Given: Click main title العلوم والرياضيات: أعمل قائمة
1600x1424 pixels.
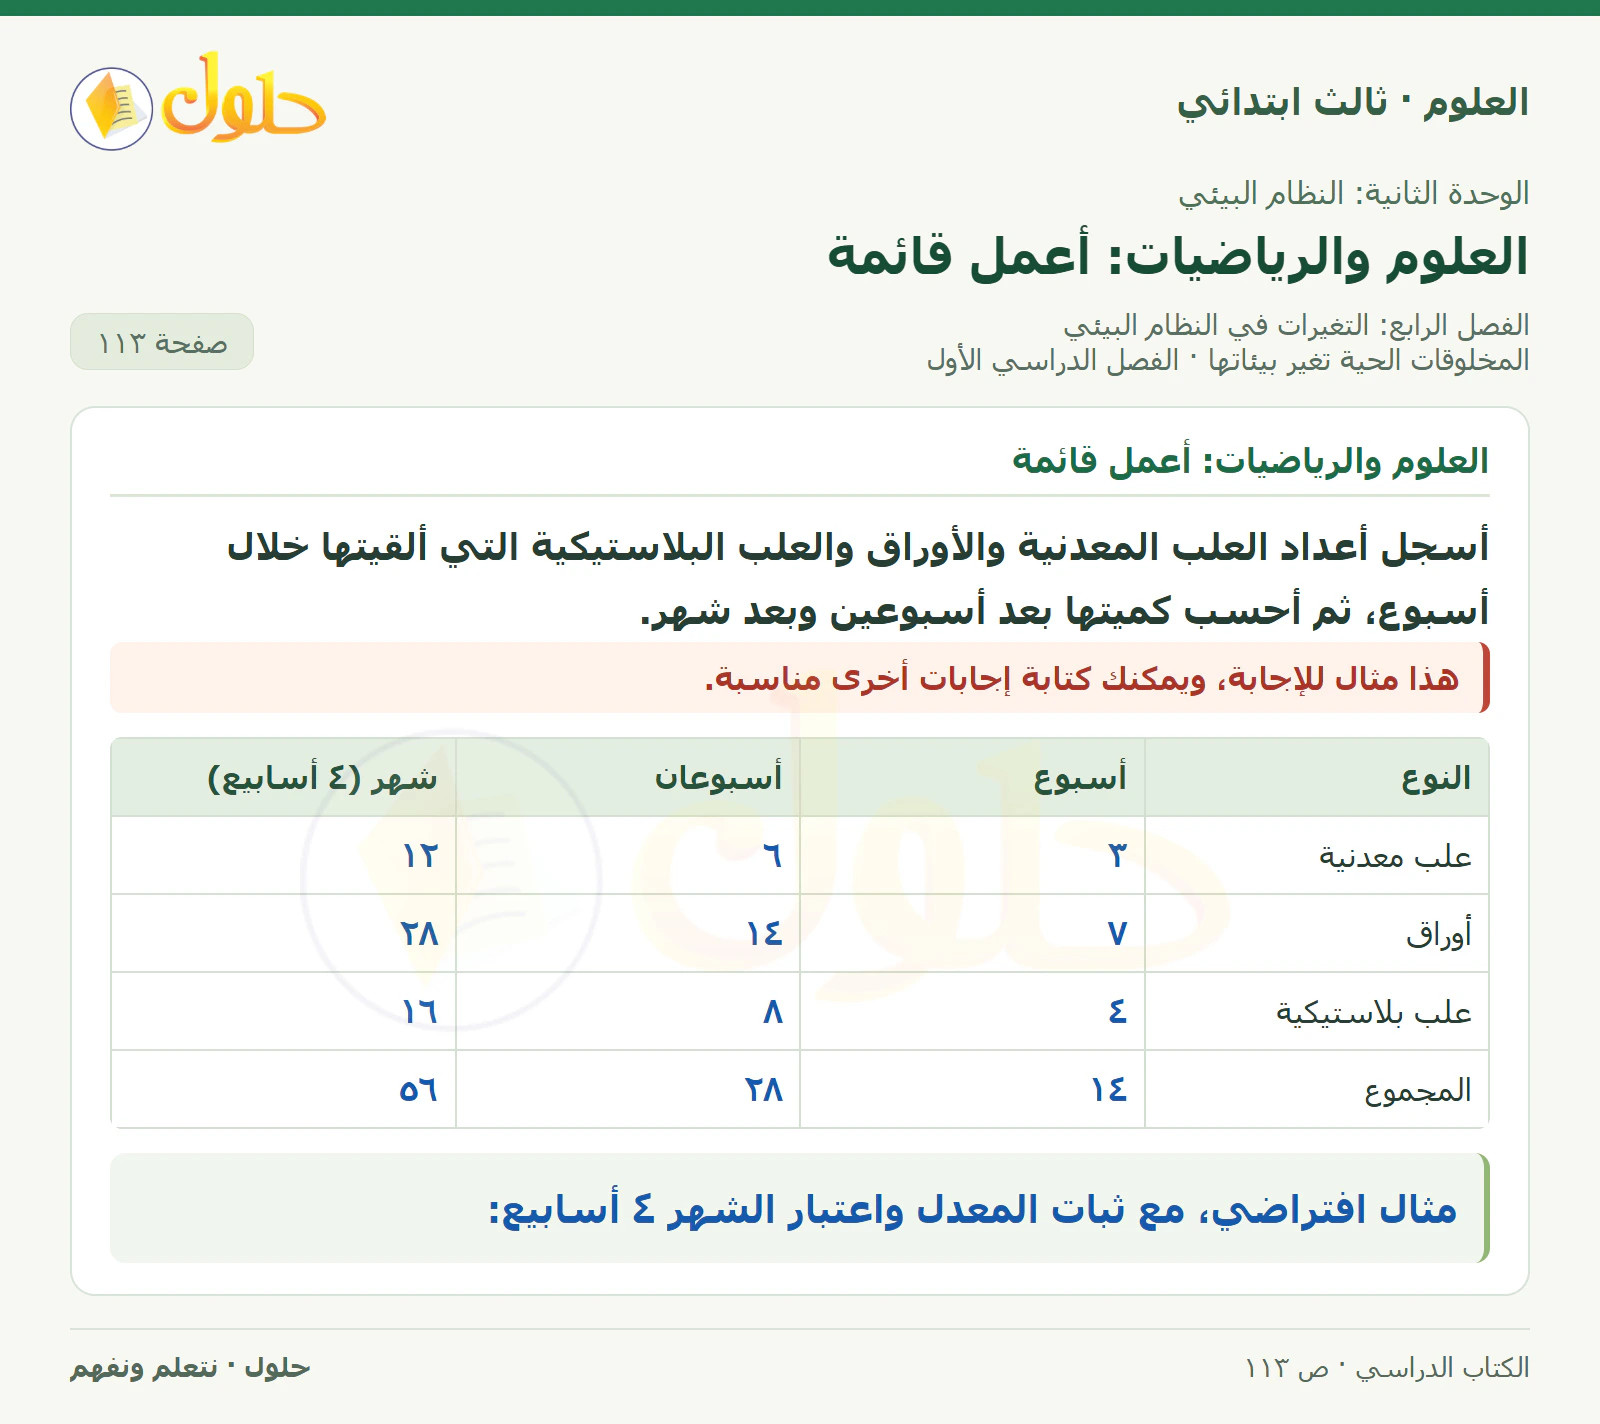Looking at the screenshot, I should pyautogui.click(x=1178, y=256).
